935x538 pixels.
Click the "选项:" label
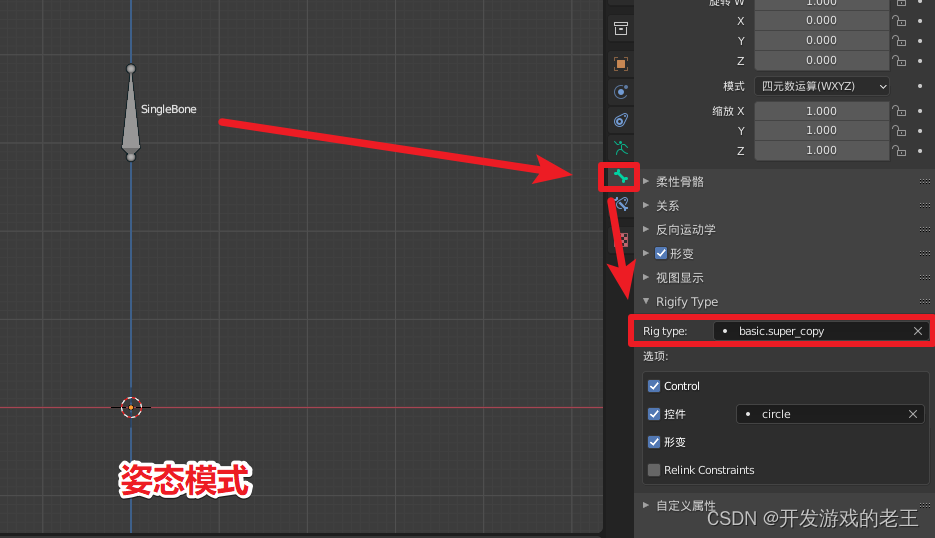pos(655,356)
